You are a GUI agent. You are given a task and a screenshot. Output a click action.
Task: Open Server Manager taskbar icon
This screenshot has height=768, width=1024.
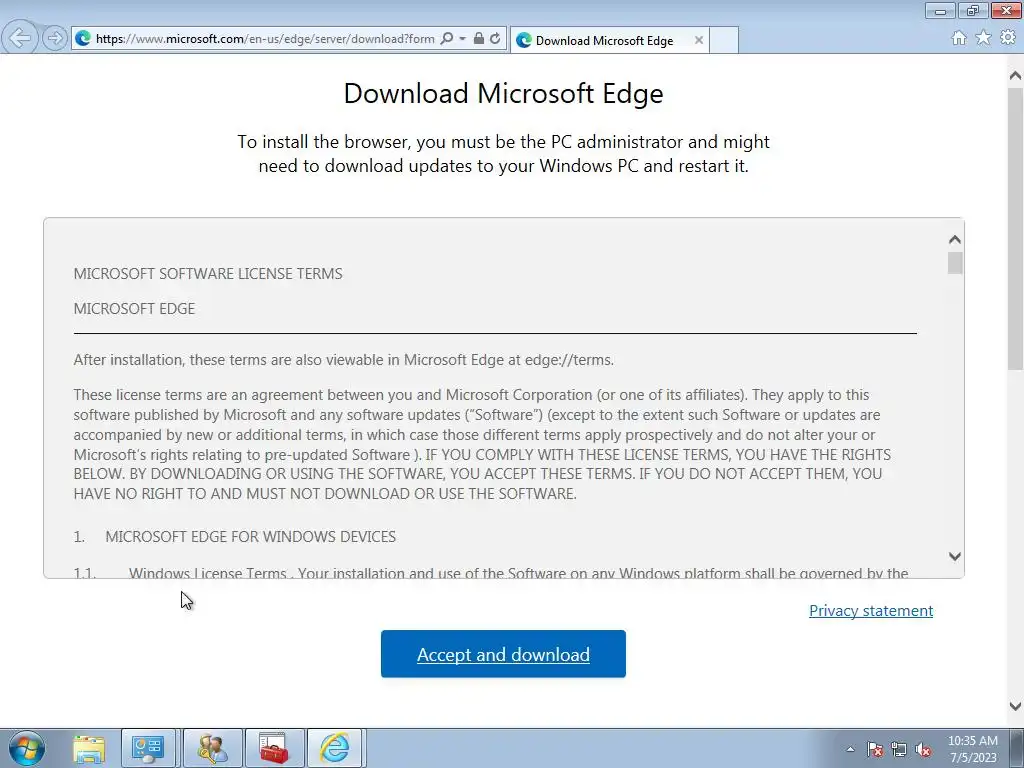(148, 748)
